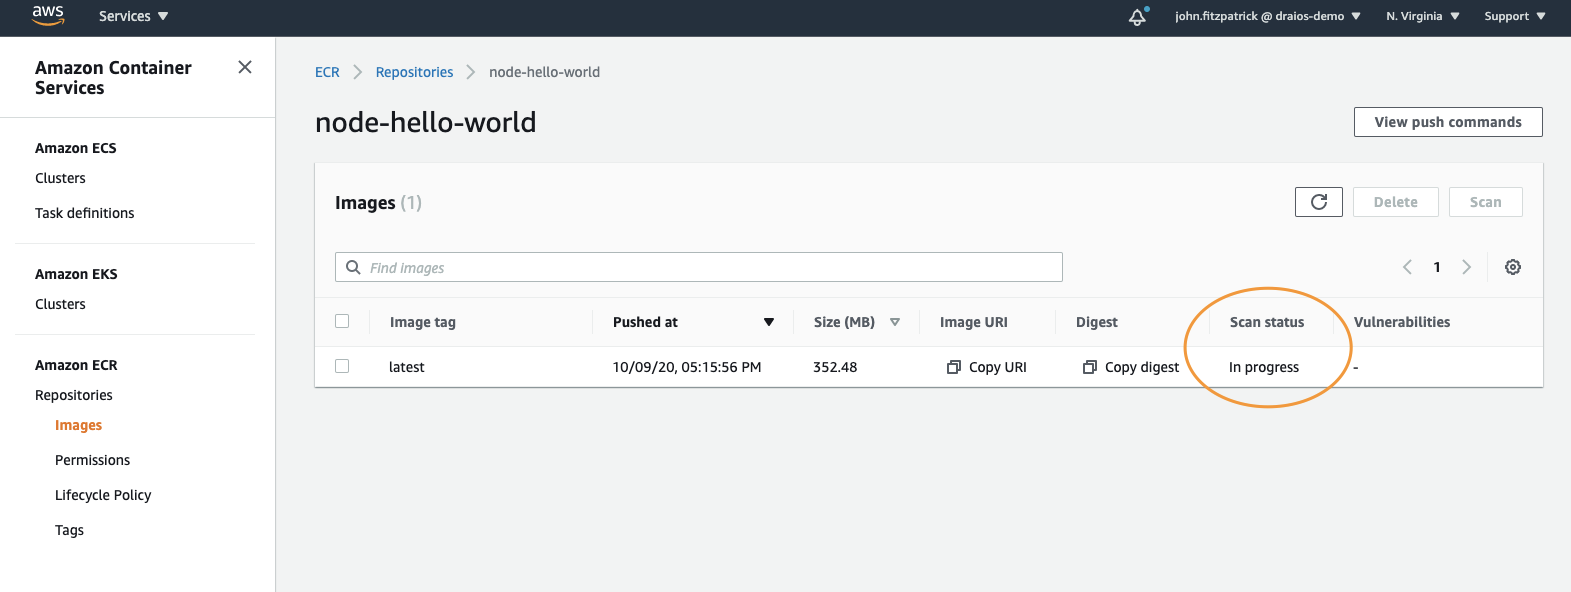This screenshot has height=592, width=1571.
Task: Click the Digest column header
Action: (1097, 322)
